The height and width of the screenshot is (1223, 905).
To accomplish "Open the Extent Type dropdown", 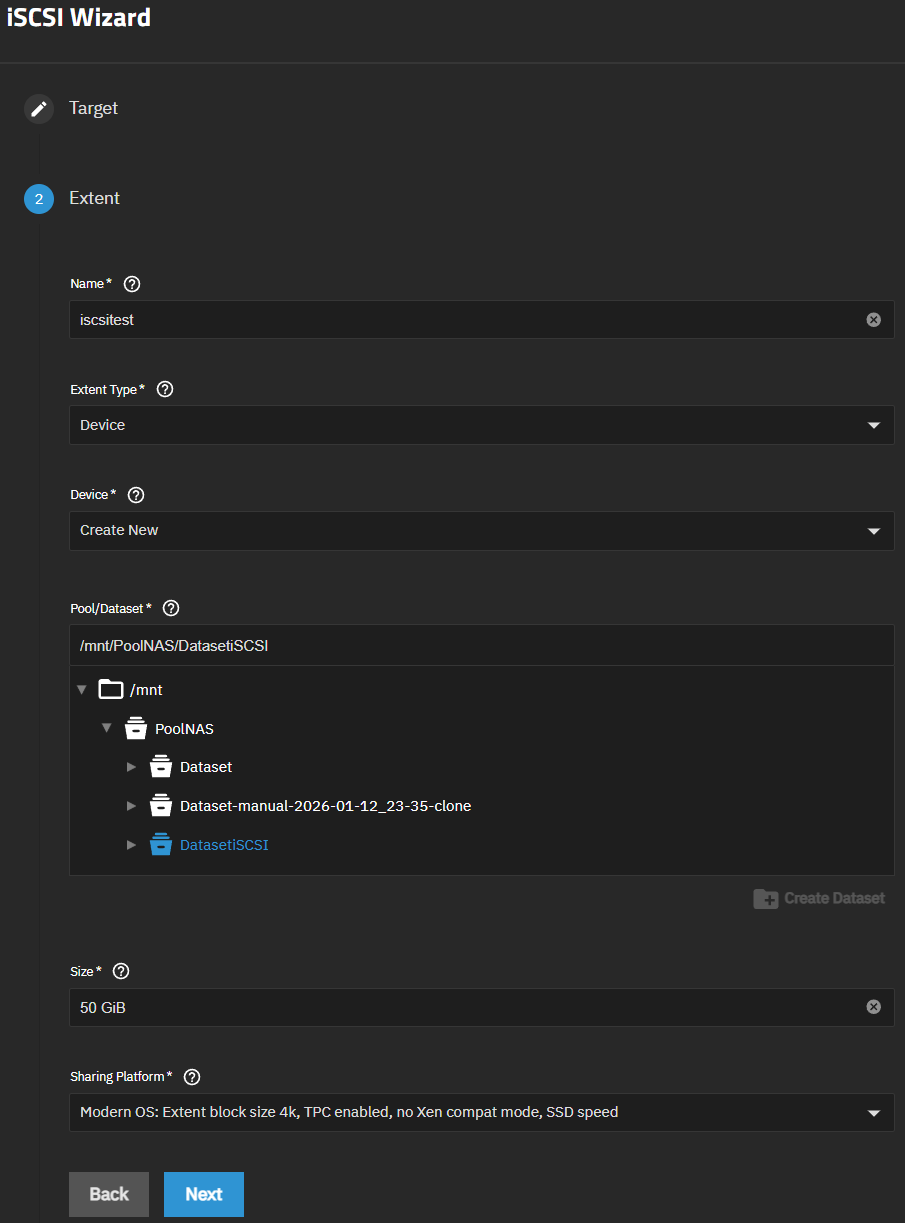I will point(481,425).
